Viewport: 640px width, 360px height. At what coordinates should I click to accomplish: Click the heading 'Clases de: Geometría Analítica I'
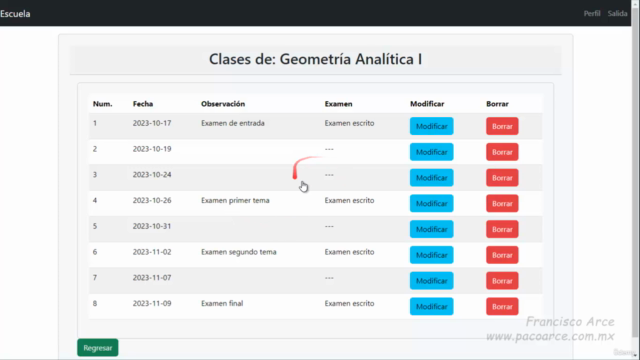pyautogui.click(x=316, y=59)
